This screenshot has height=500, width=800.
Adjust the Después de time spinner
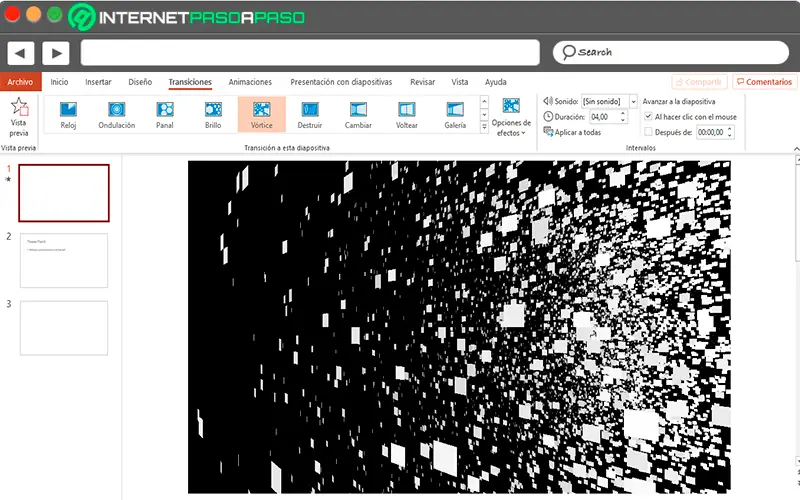tap(730, 132)
